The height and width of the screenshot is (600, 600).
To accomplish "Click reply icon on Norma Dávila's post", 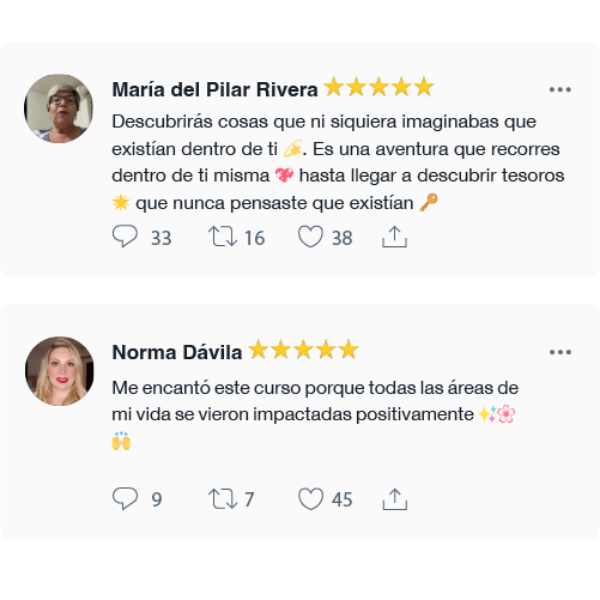I will click(x=125, y=499).
